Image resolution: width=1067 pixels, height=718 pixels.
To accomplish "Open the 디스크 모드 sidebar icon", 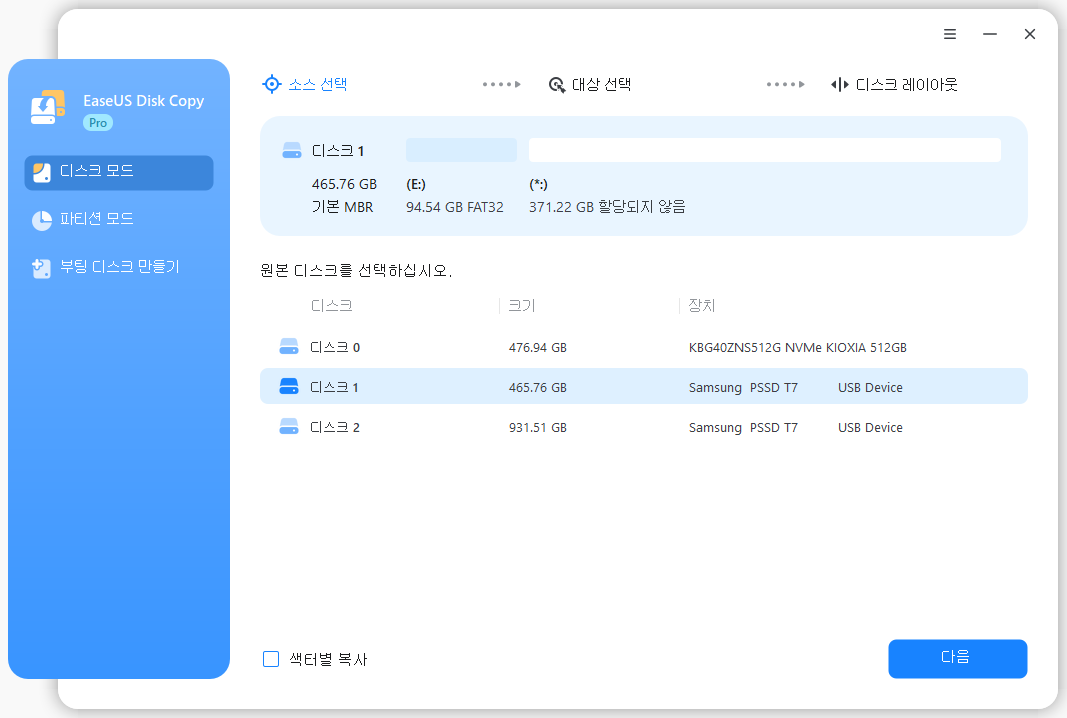I will tap(40, 172).
